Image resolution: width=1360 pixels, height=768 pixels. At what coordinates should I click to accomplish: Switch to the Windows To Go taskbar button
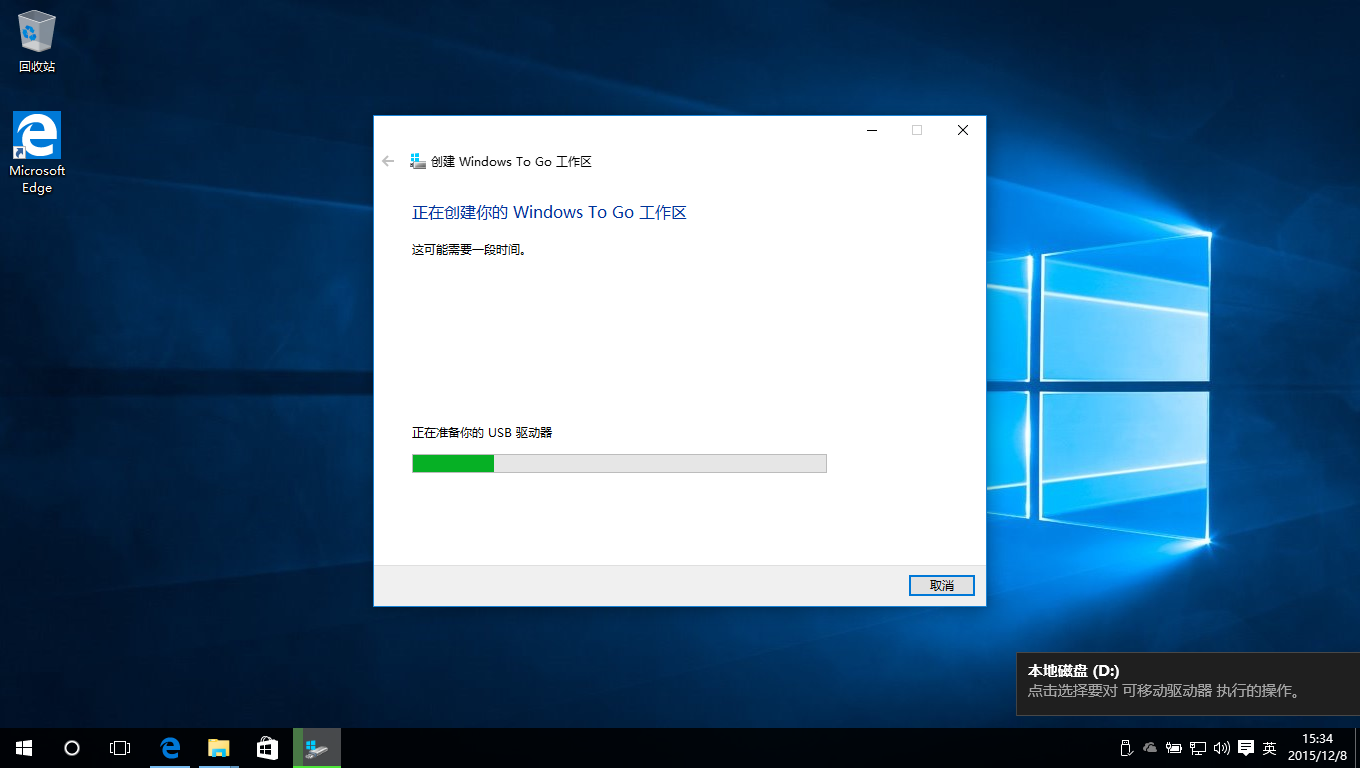click(317, 747)
